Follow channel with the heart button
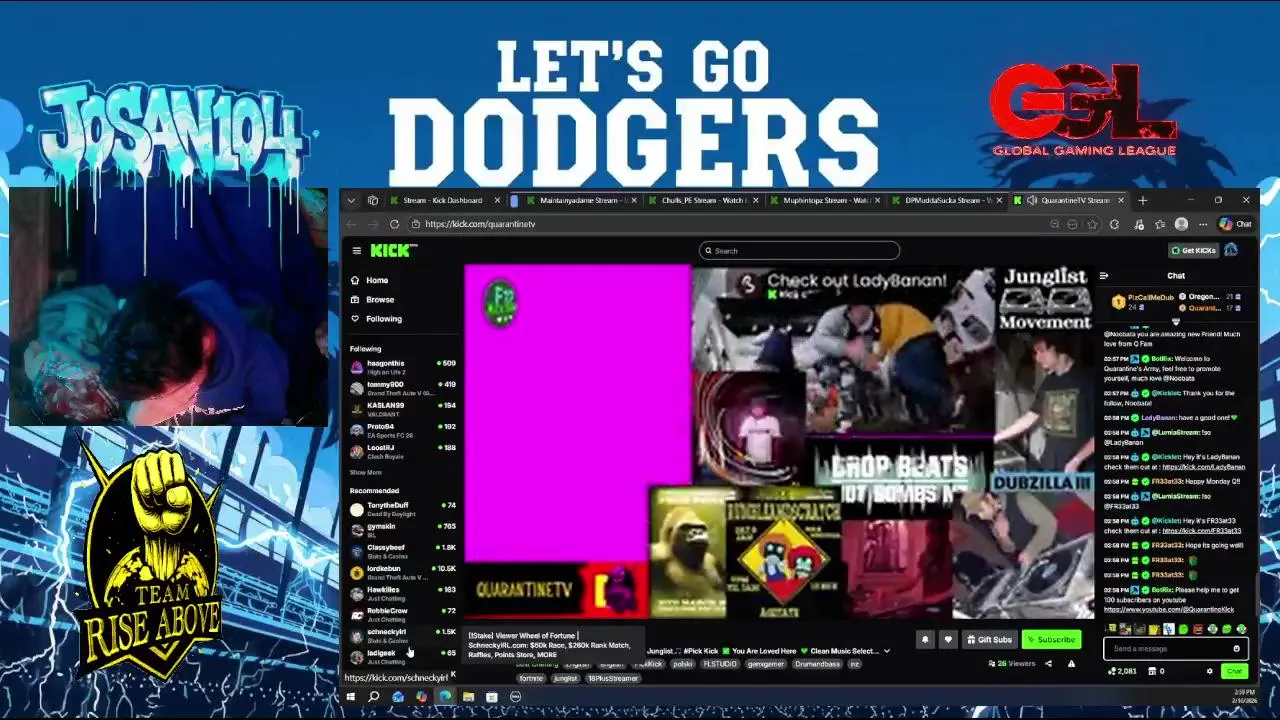The width and height of the screenshot is (1280, 720). point(948,639)
